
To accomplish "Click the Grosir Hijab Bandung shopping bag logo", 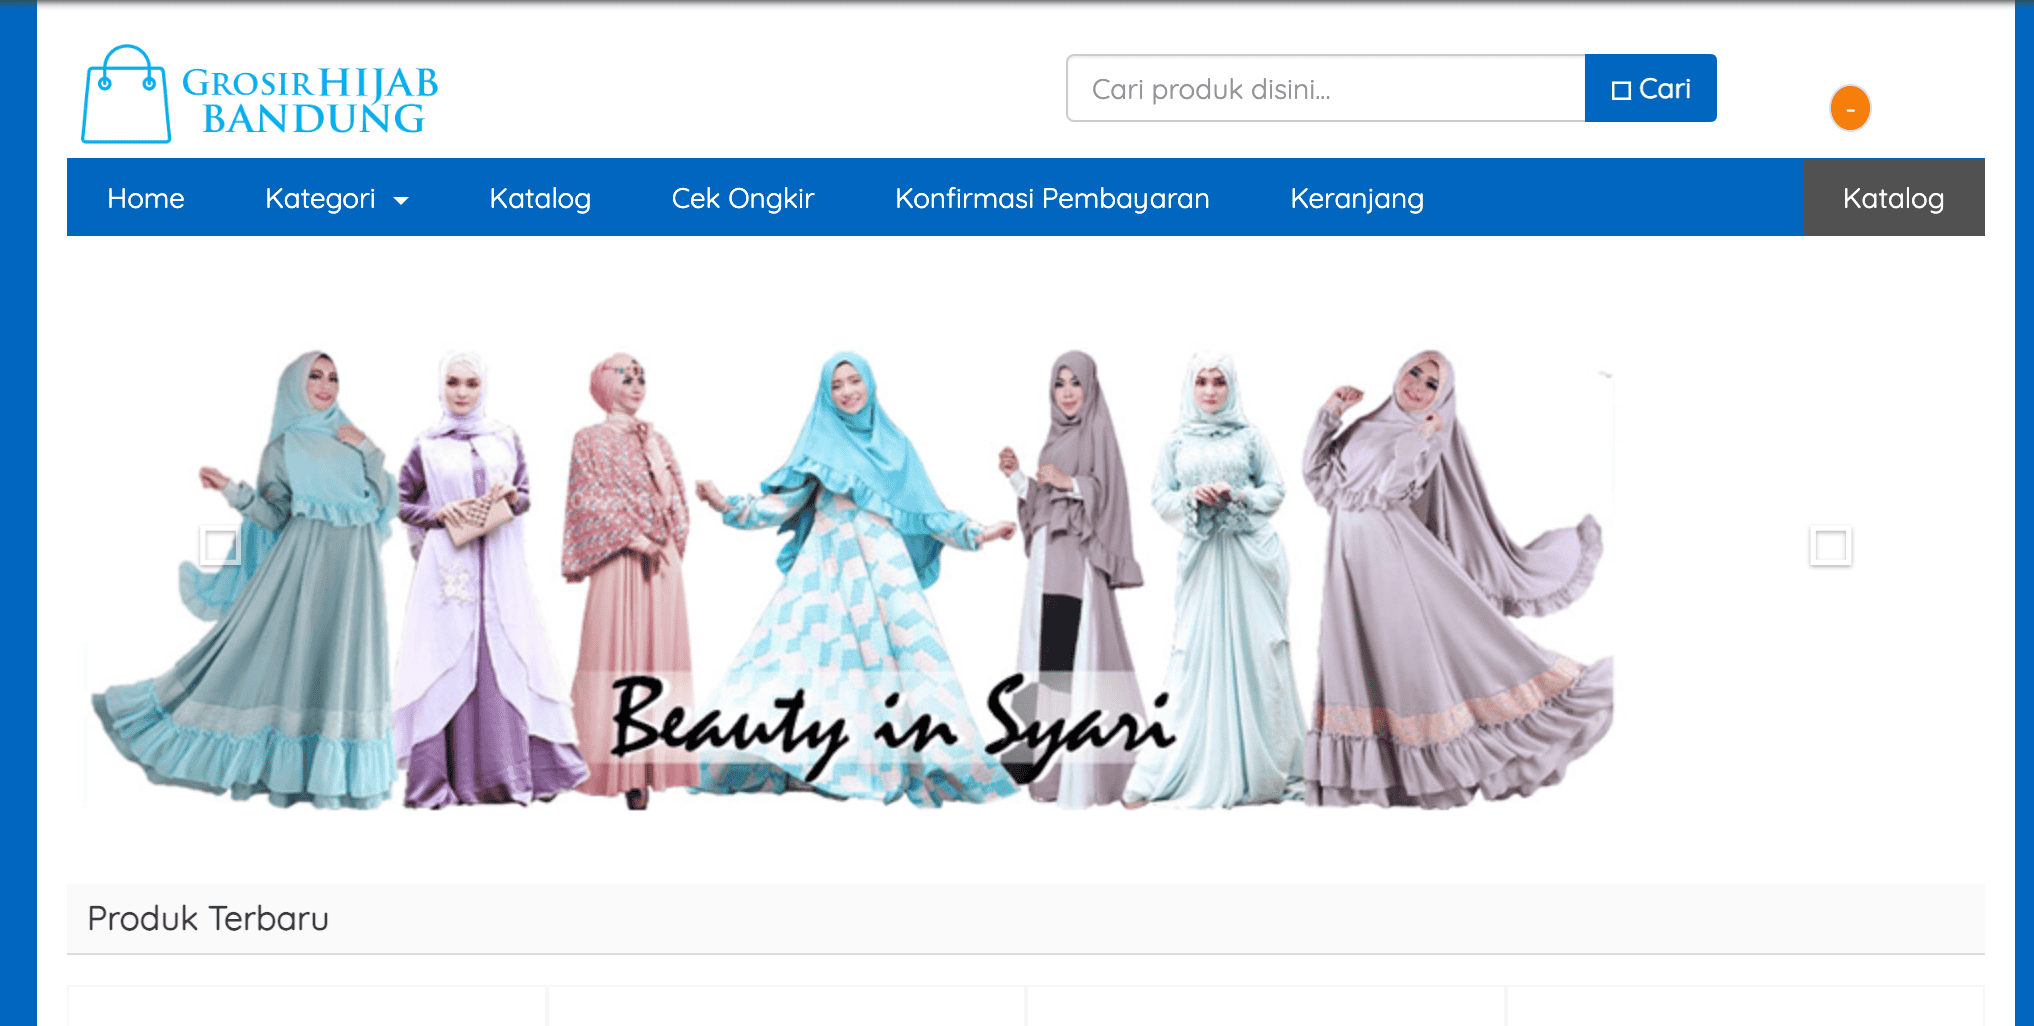I will pos(126,94).
